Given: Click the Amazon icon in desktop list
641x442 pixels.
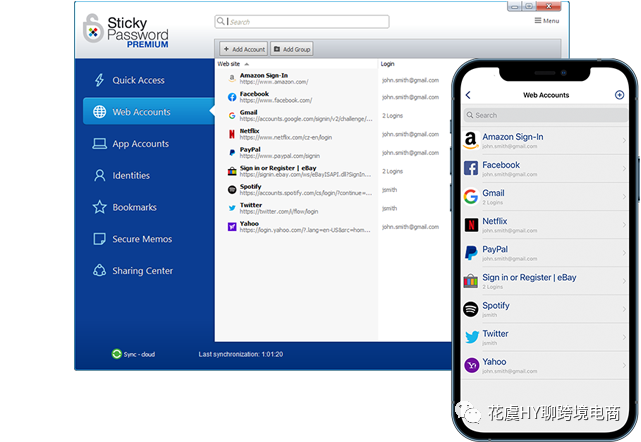Looking at the screenshot, I should (x=232, y=78).
